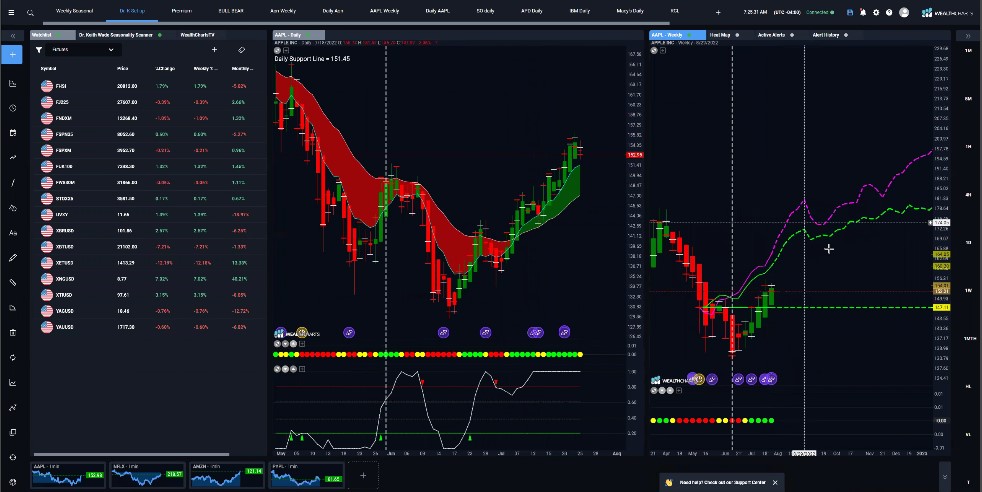Select the pencil drawing tool

pyautogui.click(x=13, y=258)
